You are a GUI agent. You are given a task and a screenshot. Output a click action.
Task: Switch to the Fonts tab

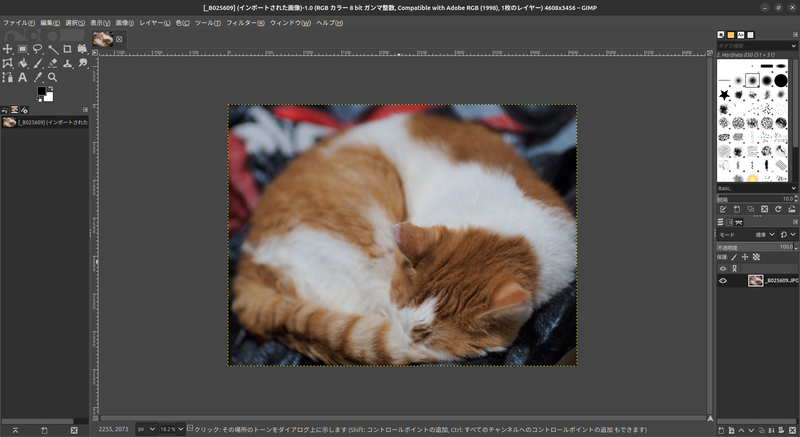(x=740, y=35)
